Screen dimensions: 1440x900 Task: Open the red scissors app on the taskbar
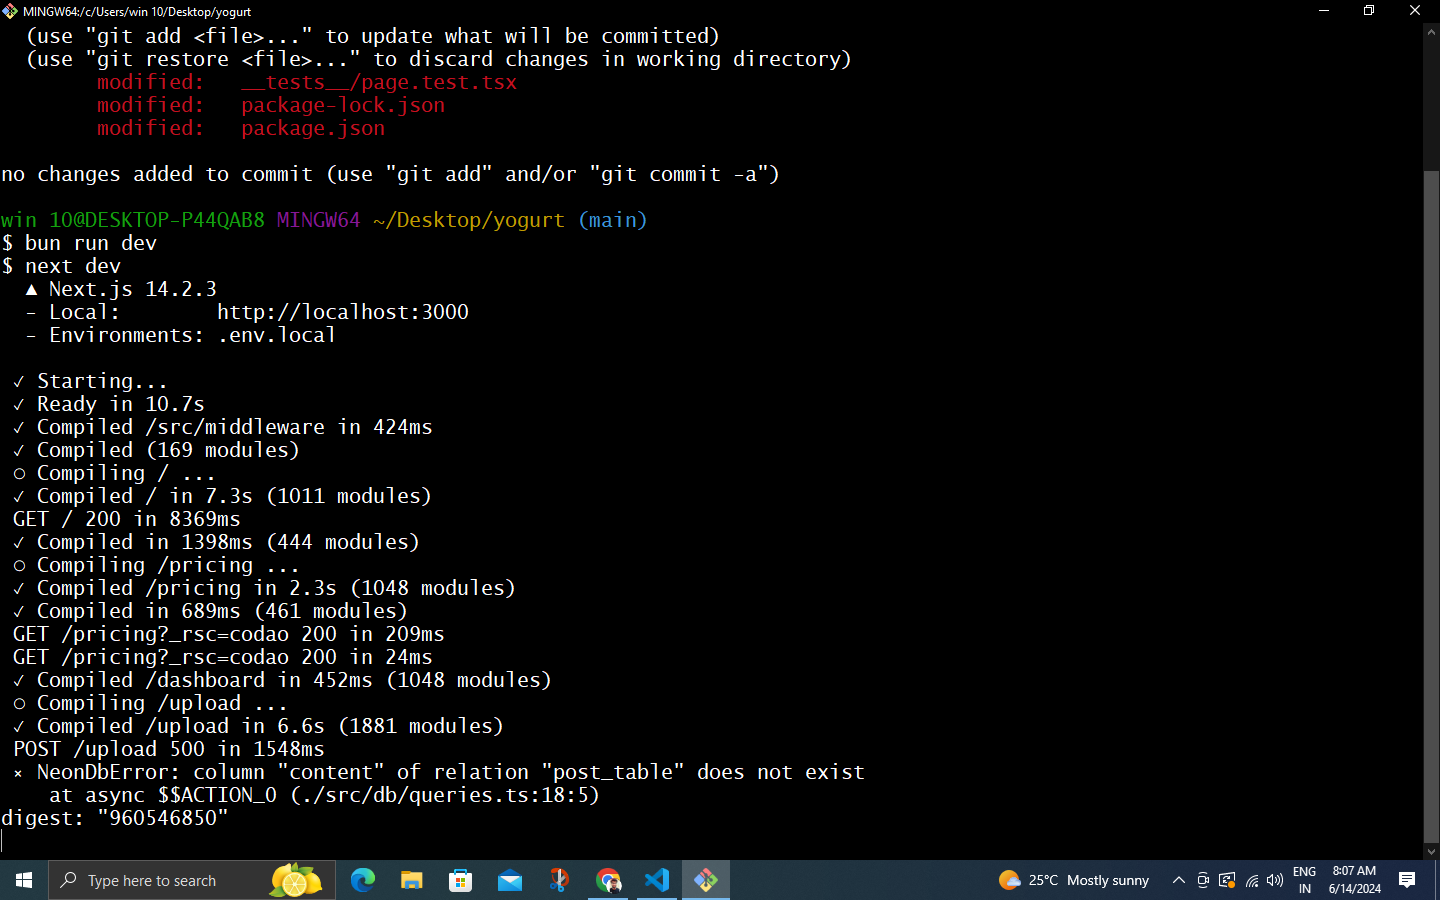click(x=559, y=880)
